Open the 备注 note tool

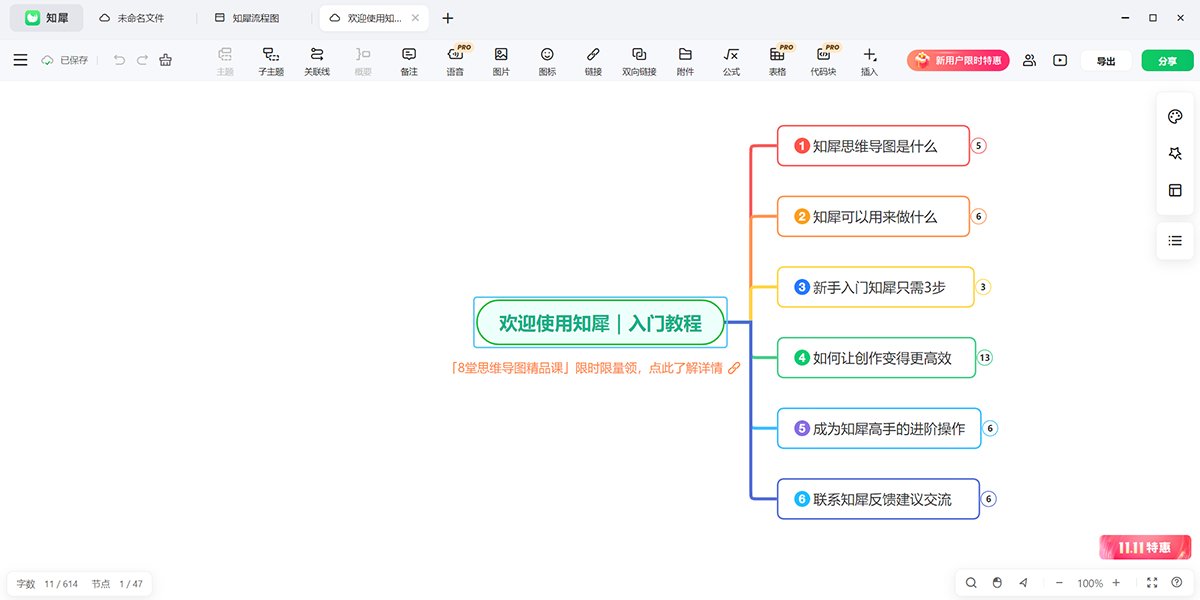(x=409, y=60)
